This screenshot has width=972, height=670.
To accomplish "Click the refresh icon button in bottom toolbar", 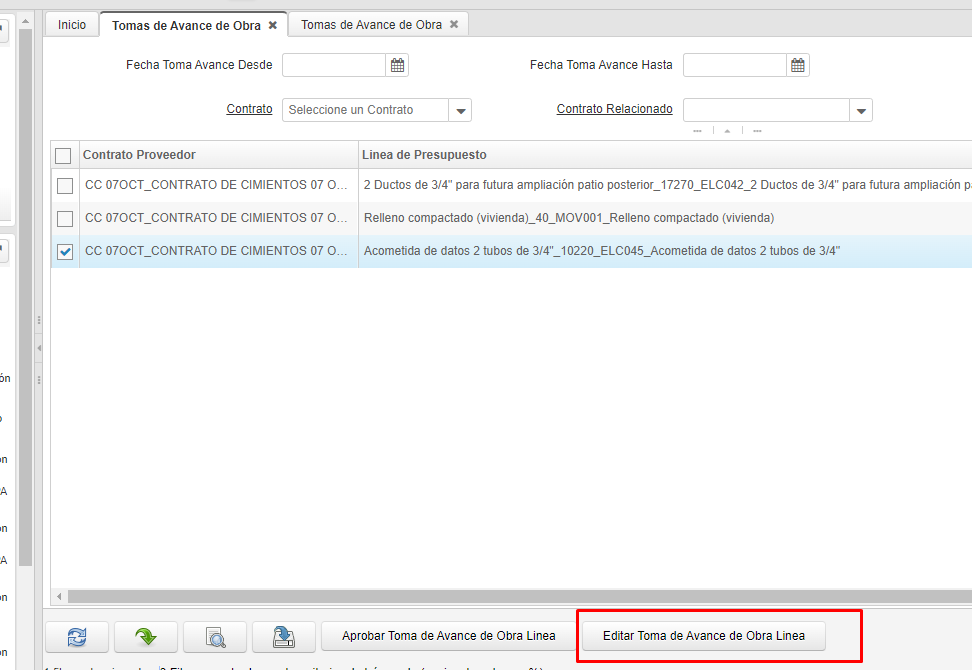I will pyautogui.click(x=77, y=636).
